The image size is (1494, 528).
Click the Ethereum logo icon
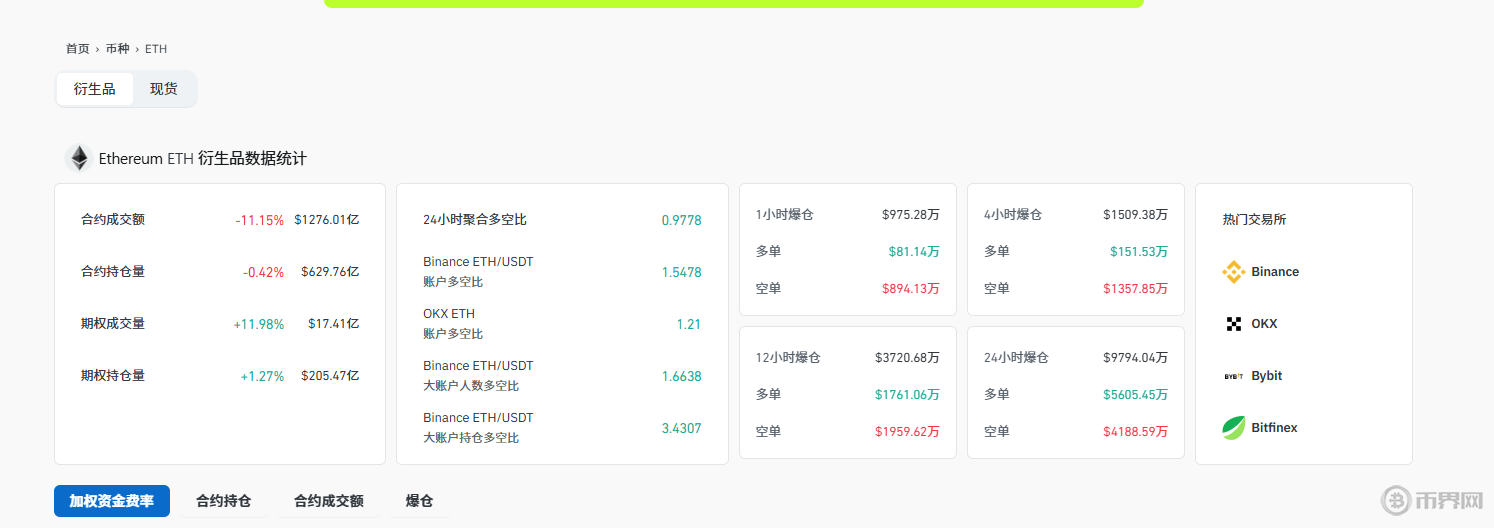[x=78, y=158]
